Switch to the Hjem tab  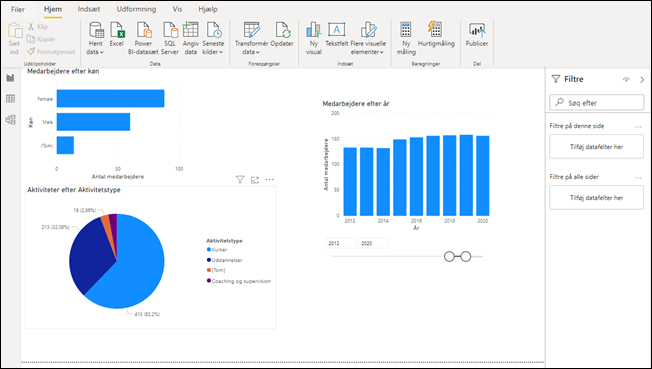coord(53,9)
